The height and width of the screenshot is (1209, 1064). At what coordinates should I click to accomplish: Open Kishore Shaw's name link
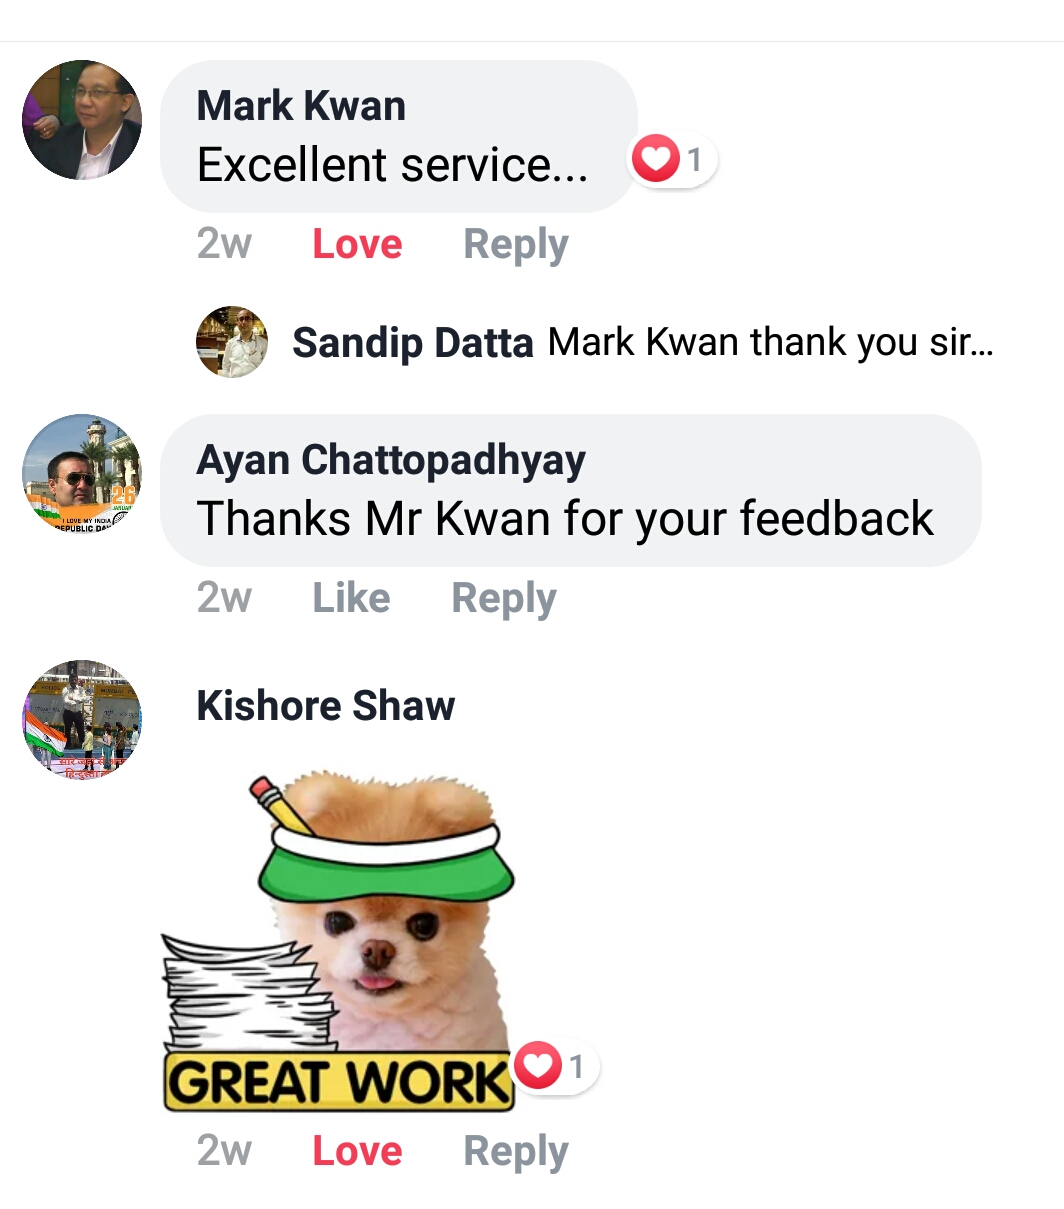[326, 706]
